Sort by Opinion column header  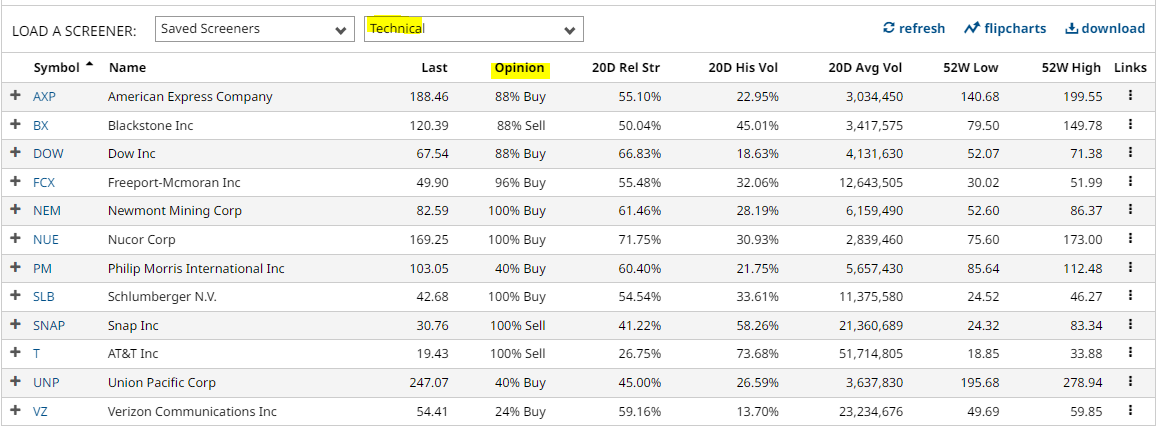(519, 68)
